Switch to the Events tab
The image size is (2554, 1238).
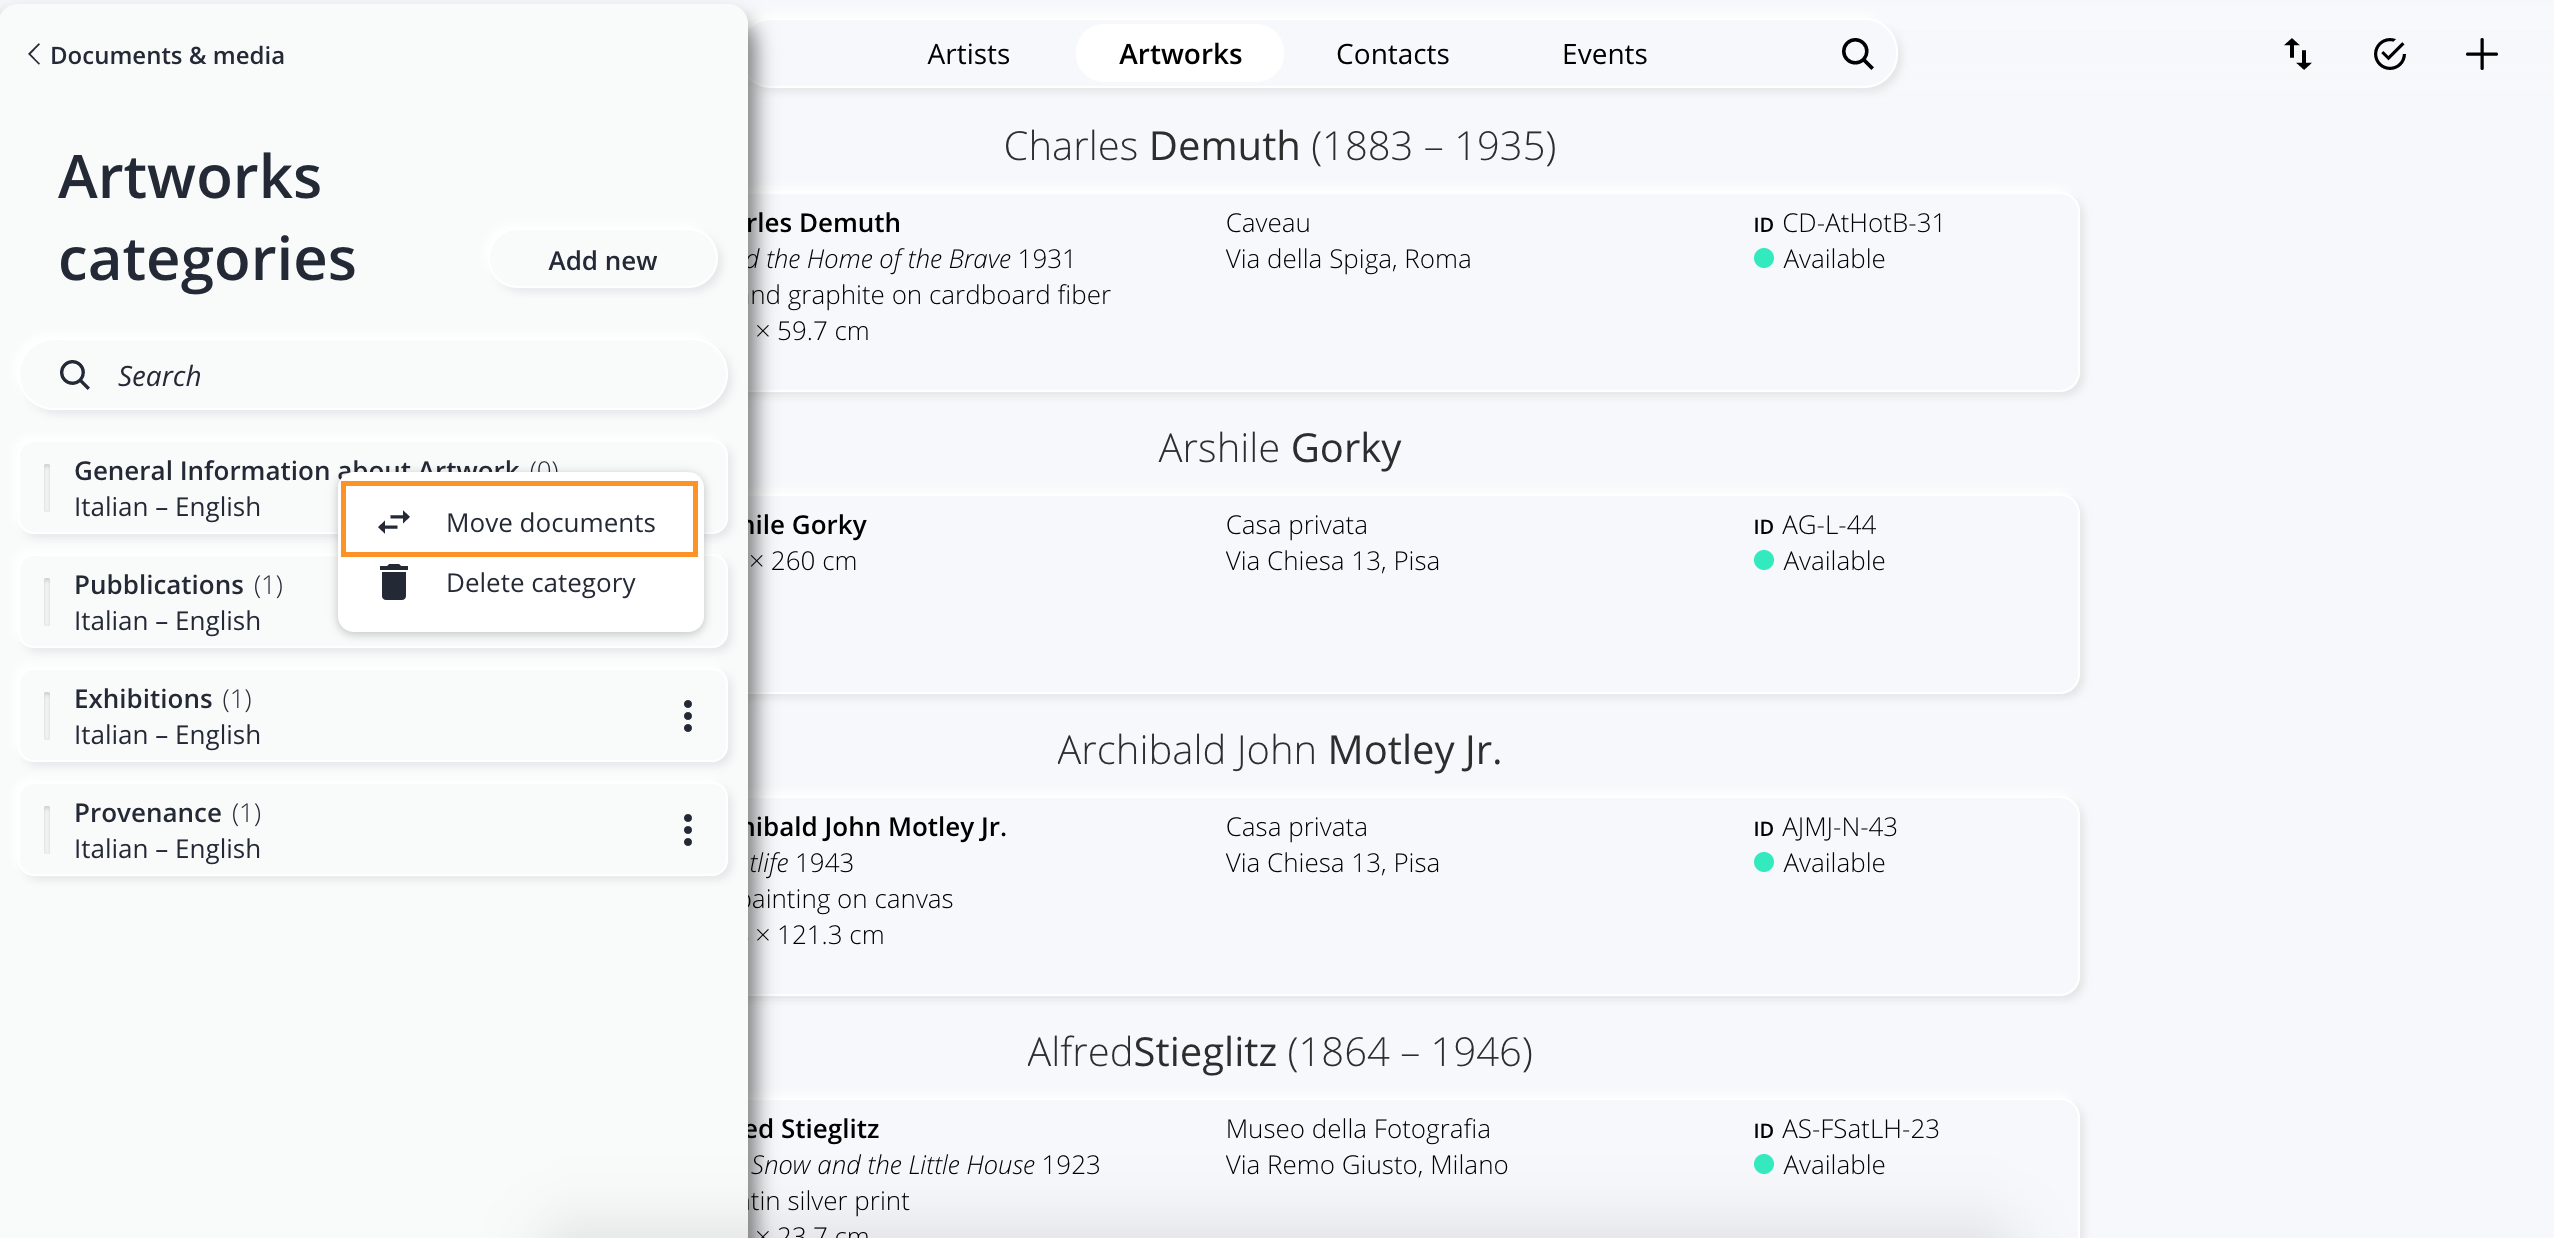pos(1604,54)
